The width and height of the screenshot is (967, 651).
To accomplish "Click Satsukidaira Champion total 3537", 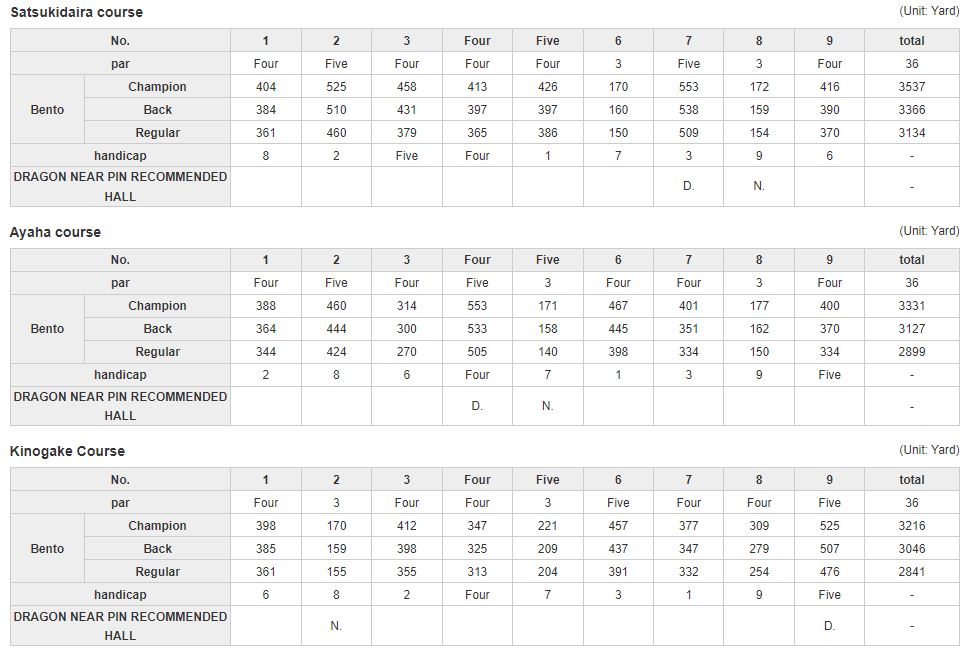I will pos(911,87).
